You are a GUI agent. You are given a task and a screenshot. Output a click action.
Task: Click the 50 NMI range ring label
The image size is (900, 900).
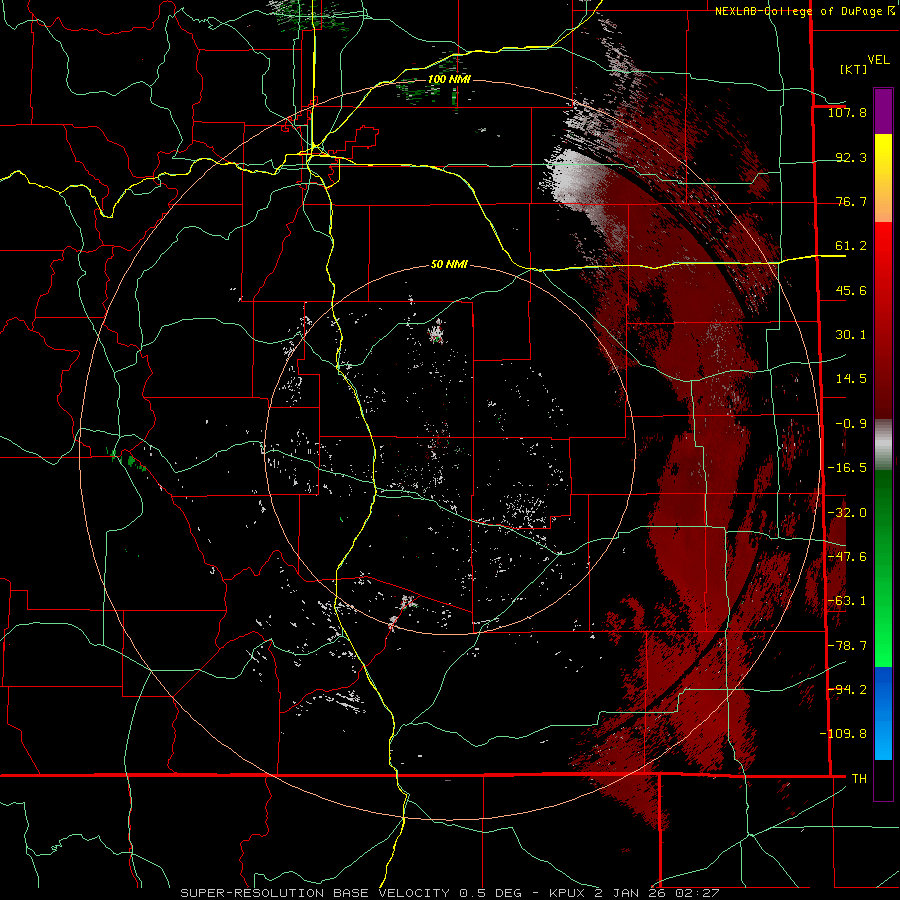coord(449,265)
